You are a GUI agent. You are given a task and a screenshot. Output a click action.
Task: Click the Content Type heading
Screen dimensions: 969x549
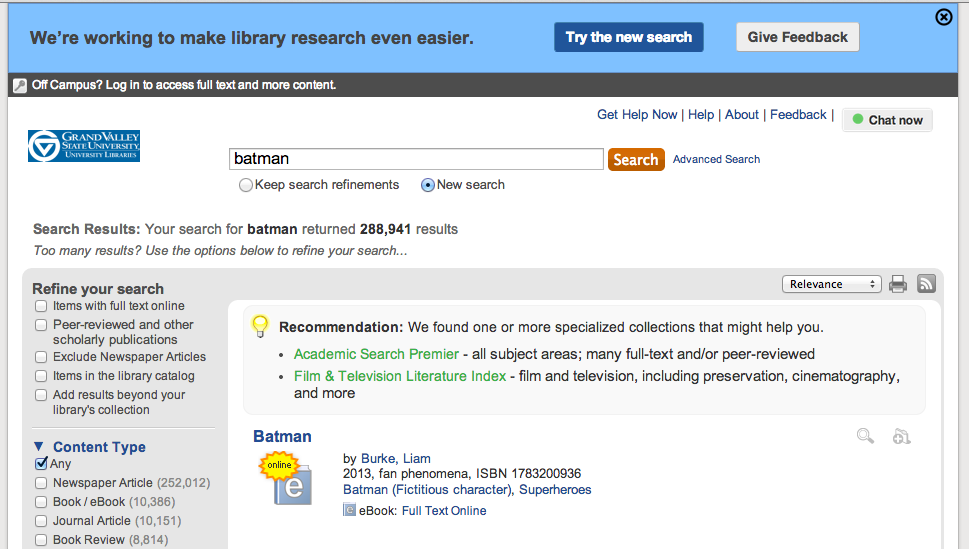pyautogui.click(x=99, y=447)
